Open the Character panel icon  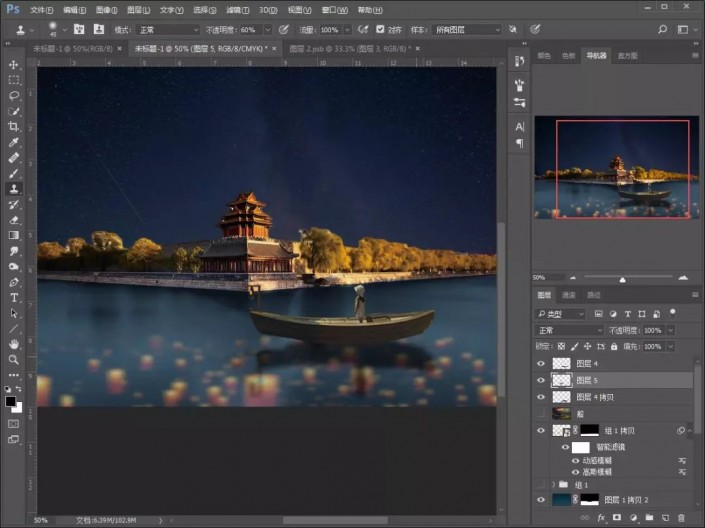(x=519, y=127)
